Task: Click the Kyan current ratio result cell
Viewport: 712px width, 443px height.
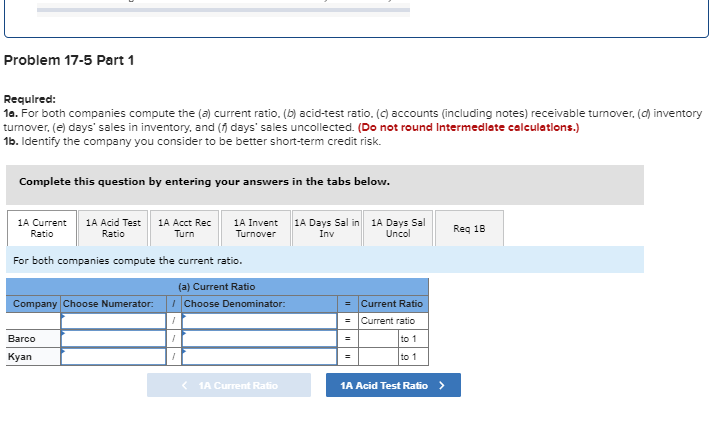Action: [x=379, y=356]
